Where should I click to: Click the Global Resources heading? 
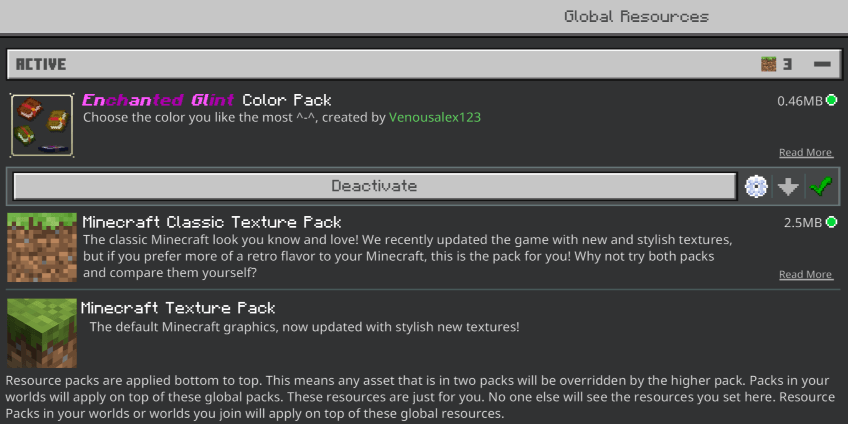coord(637,17)
